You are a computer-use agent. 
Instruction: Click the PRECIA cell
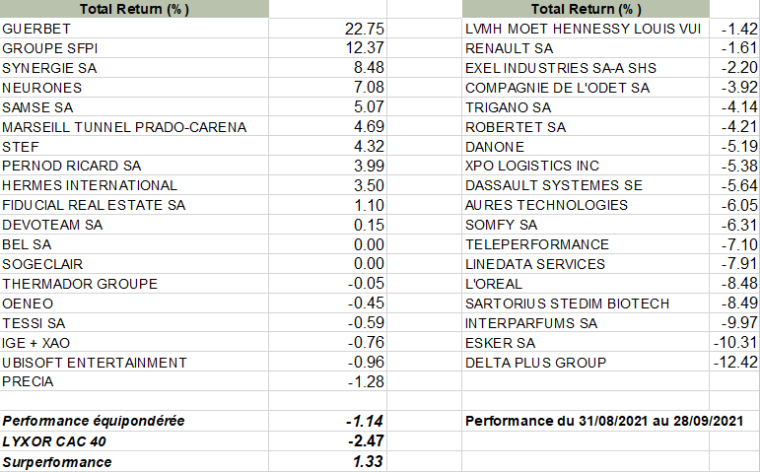coord(134,382)
